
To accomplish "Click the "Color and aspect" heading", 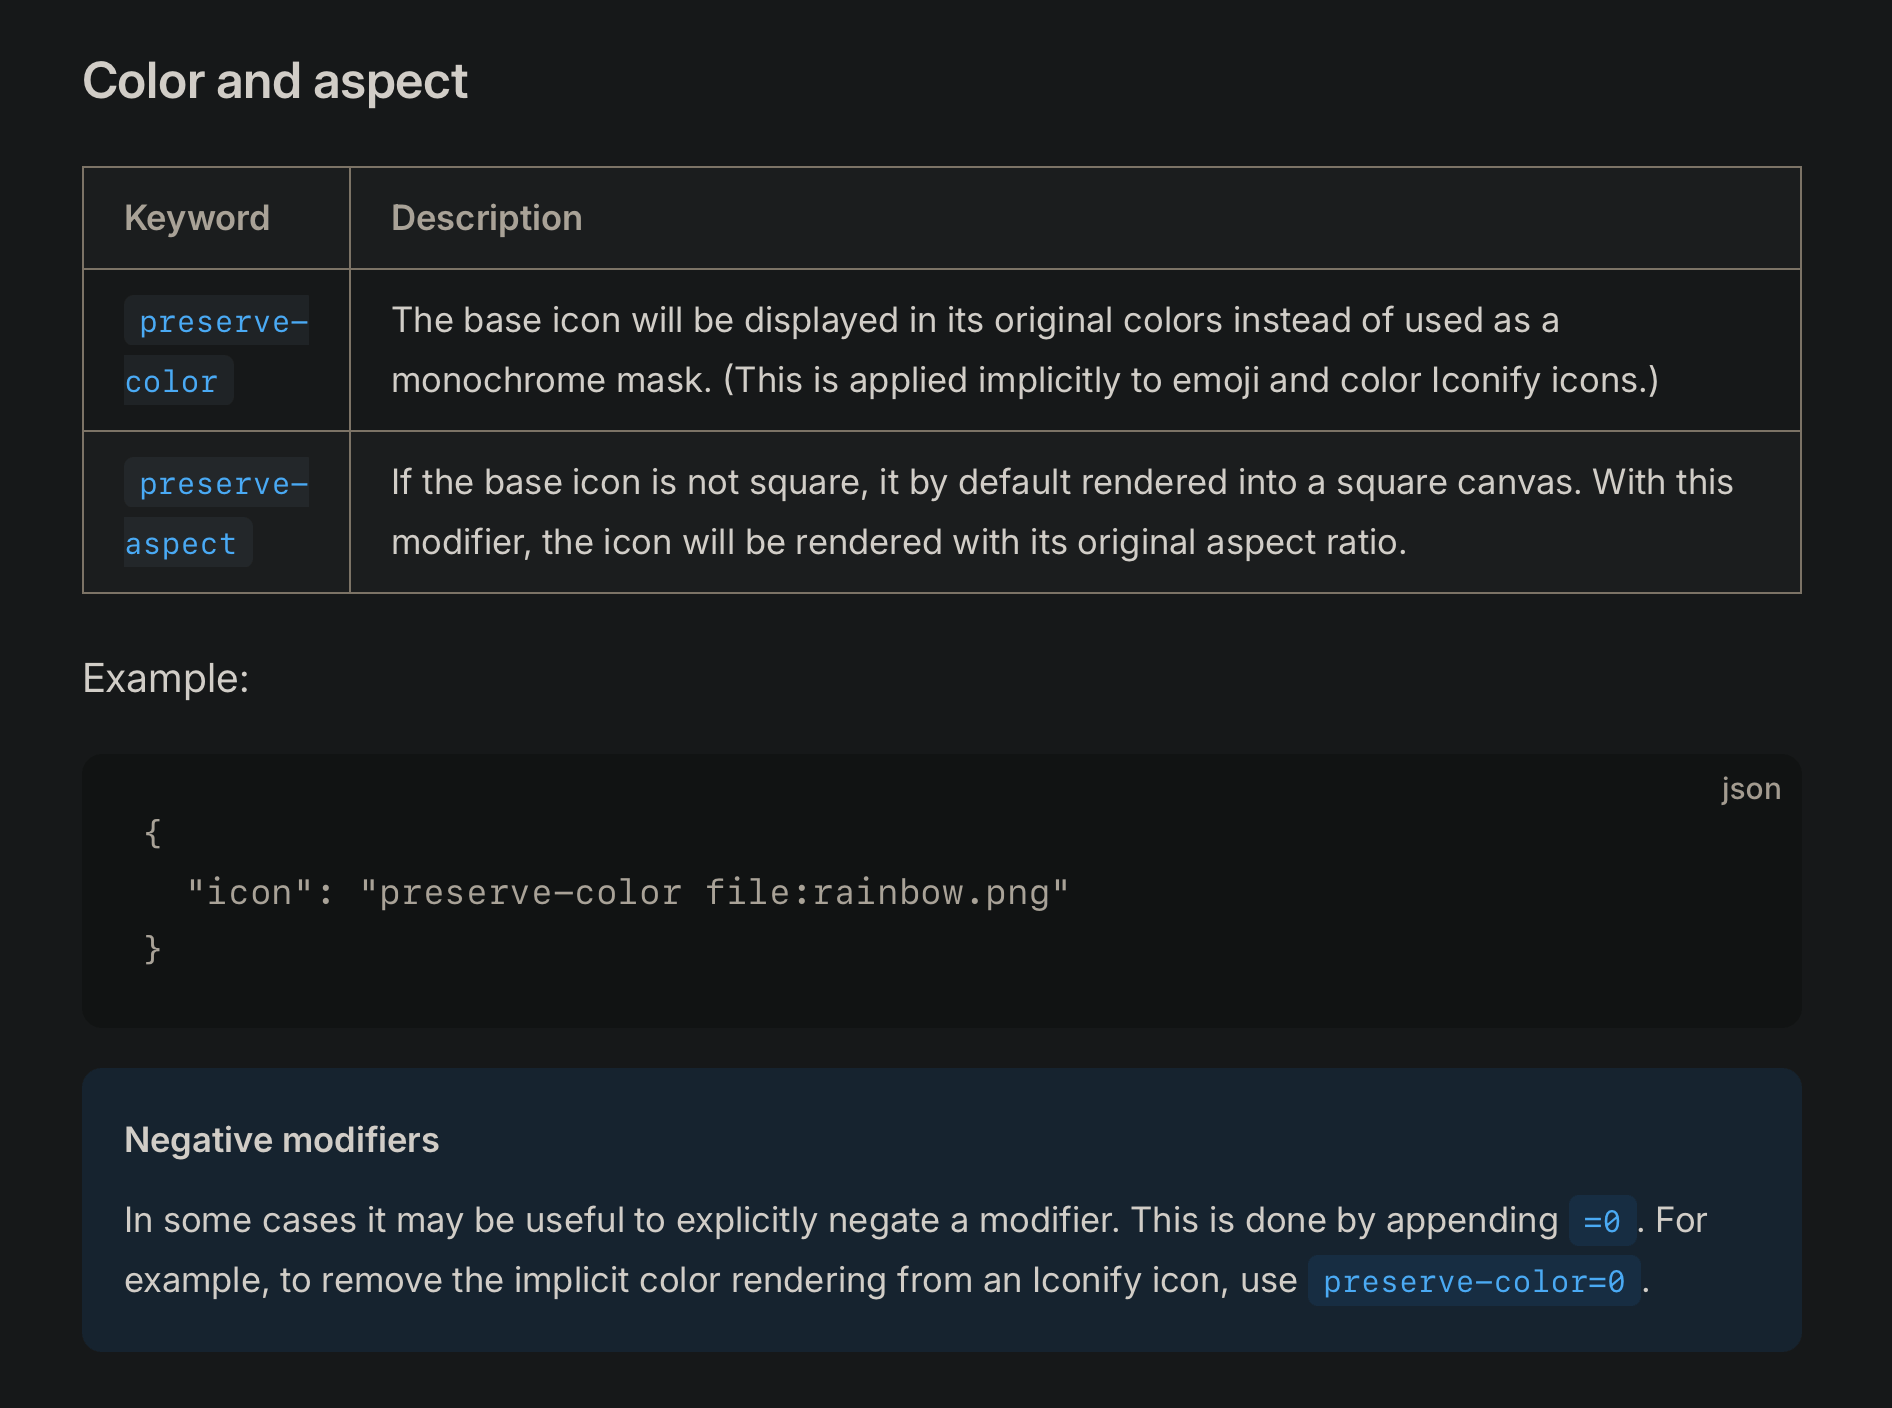I will 275,81.
